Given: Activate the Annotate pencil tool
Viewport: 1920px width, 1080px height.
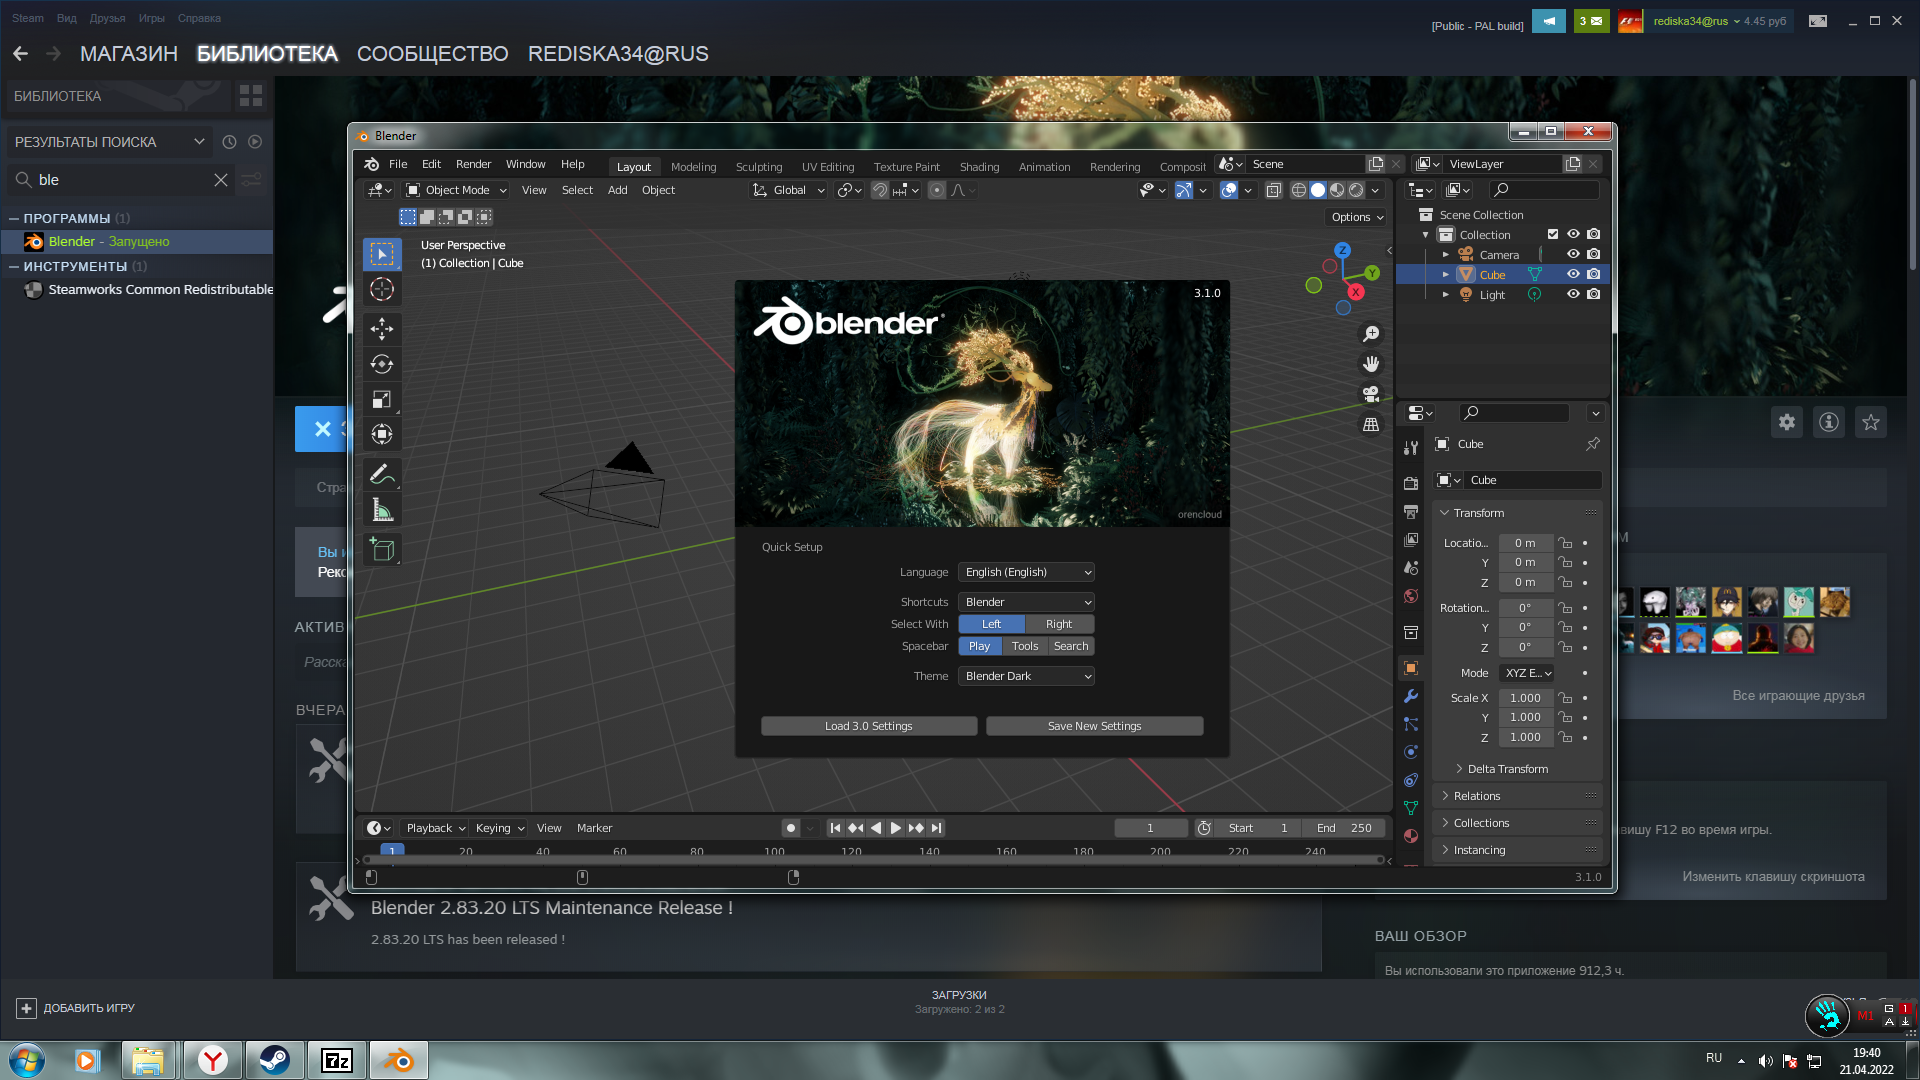Looking at the screenshot, I should 381,474.
